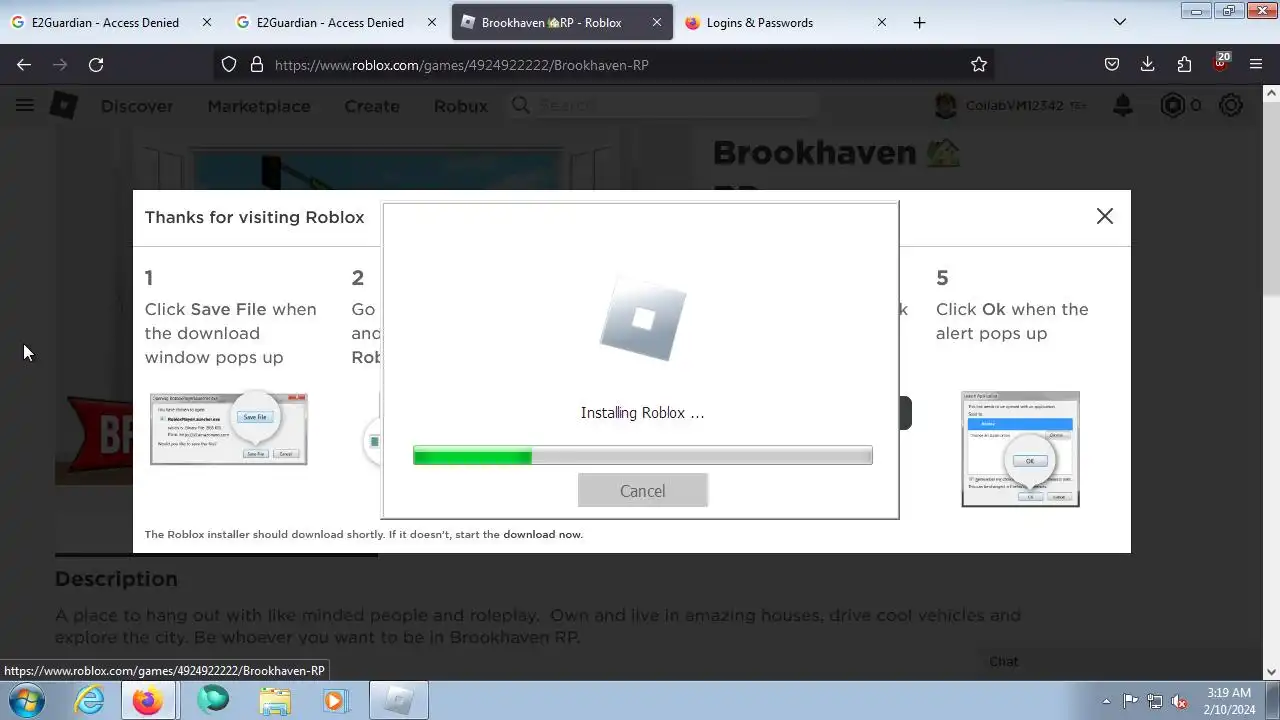Click the Installing Roblox progress bar
The height and width of the screenshot is (720, 1280).
[x=643, y=456]
